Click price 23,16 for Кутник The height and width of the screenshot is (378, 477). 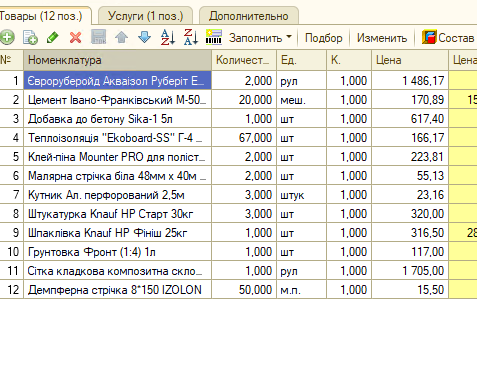410,194
